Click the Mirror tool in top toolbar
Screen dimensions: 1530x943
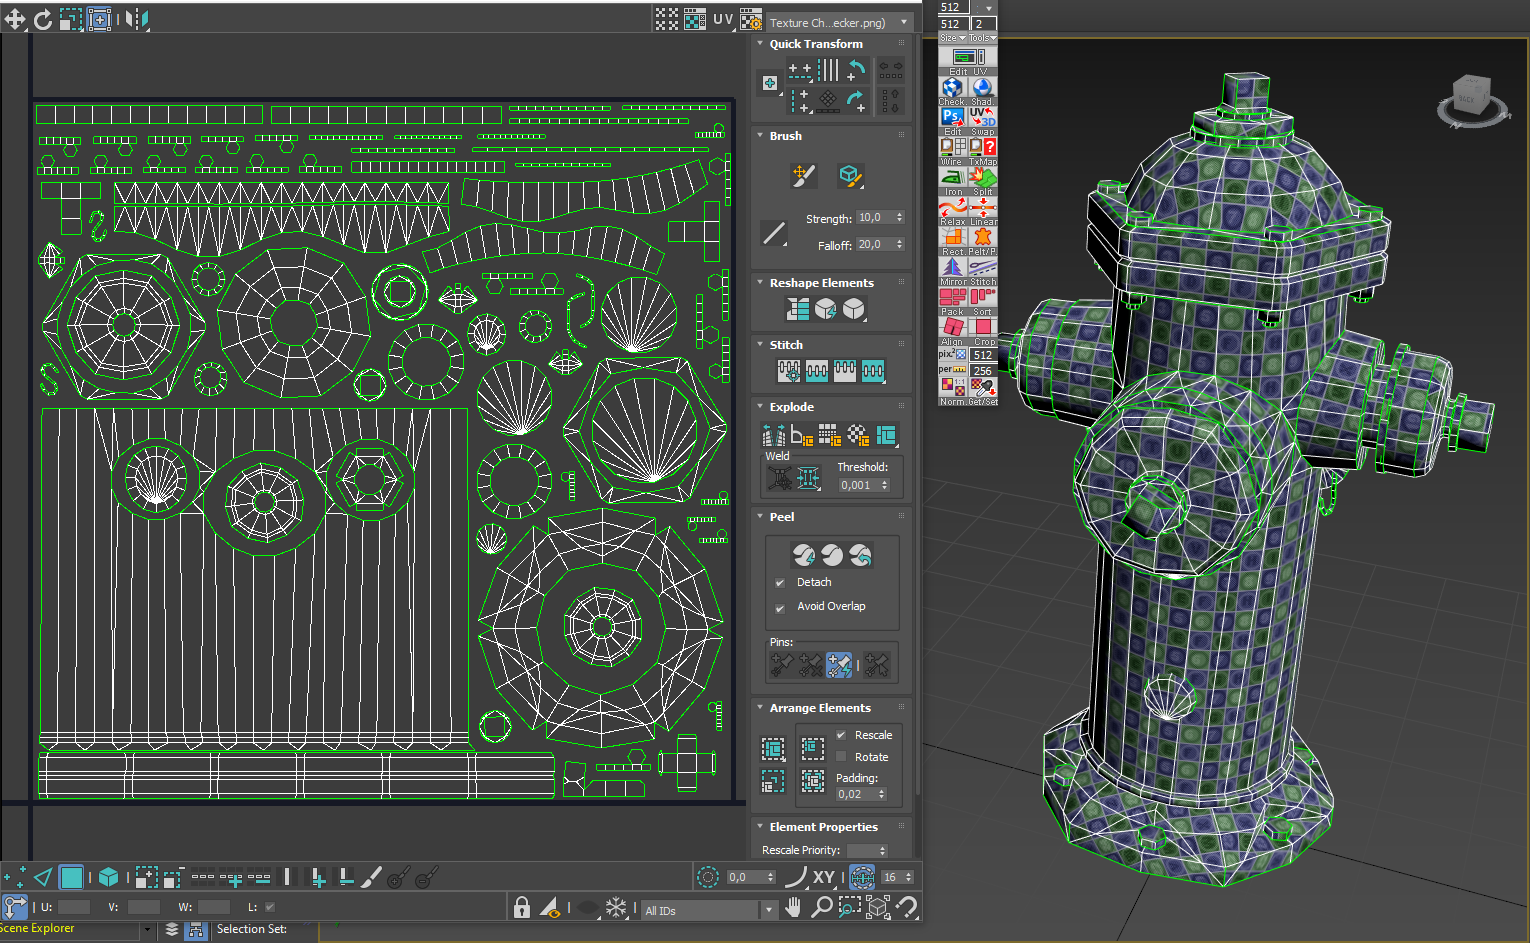[136, 19]
